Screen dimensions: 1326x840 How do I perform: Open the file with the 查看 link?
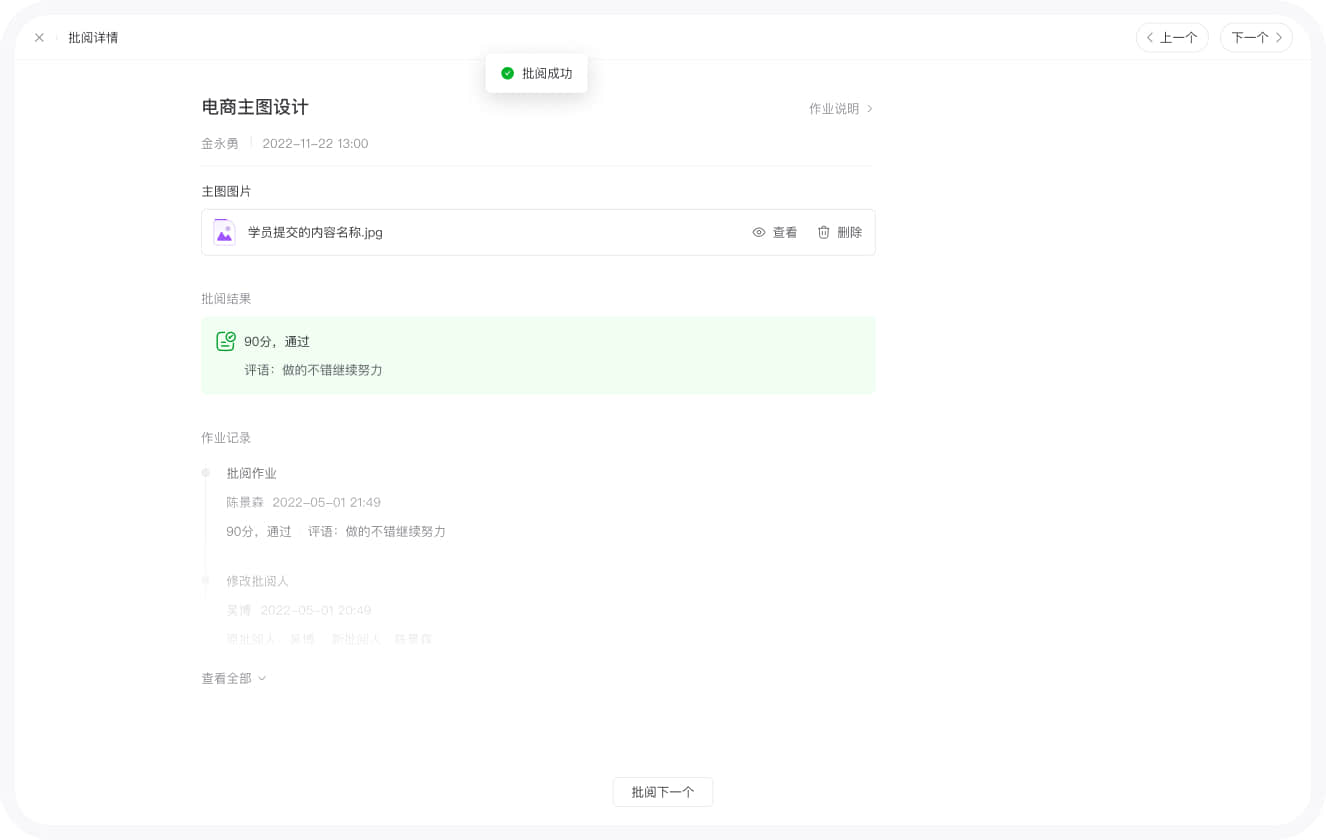click(783, 232)
